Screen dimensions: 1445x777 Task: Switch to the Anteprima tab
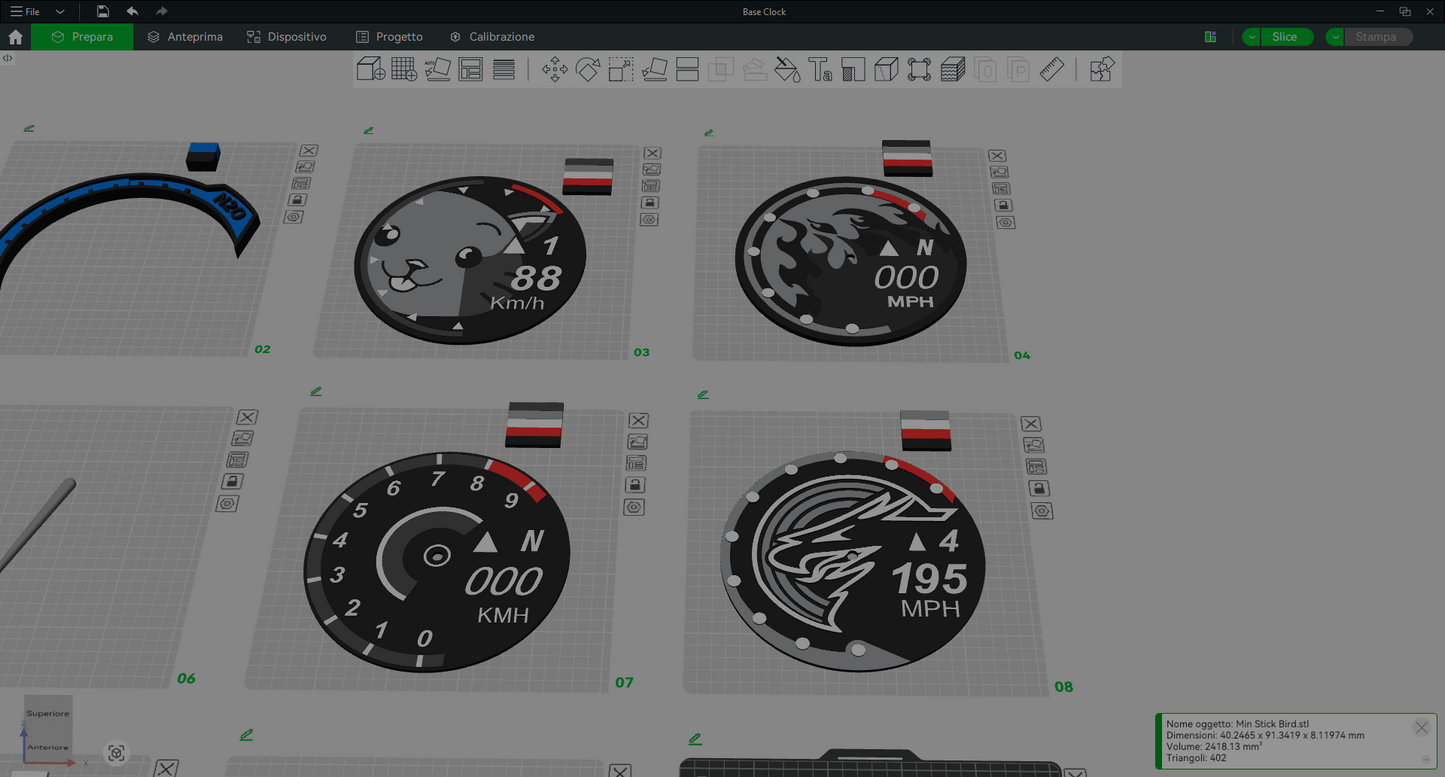(185, 37)
